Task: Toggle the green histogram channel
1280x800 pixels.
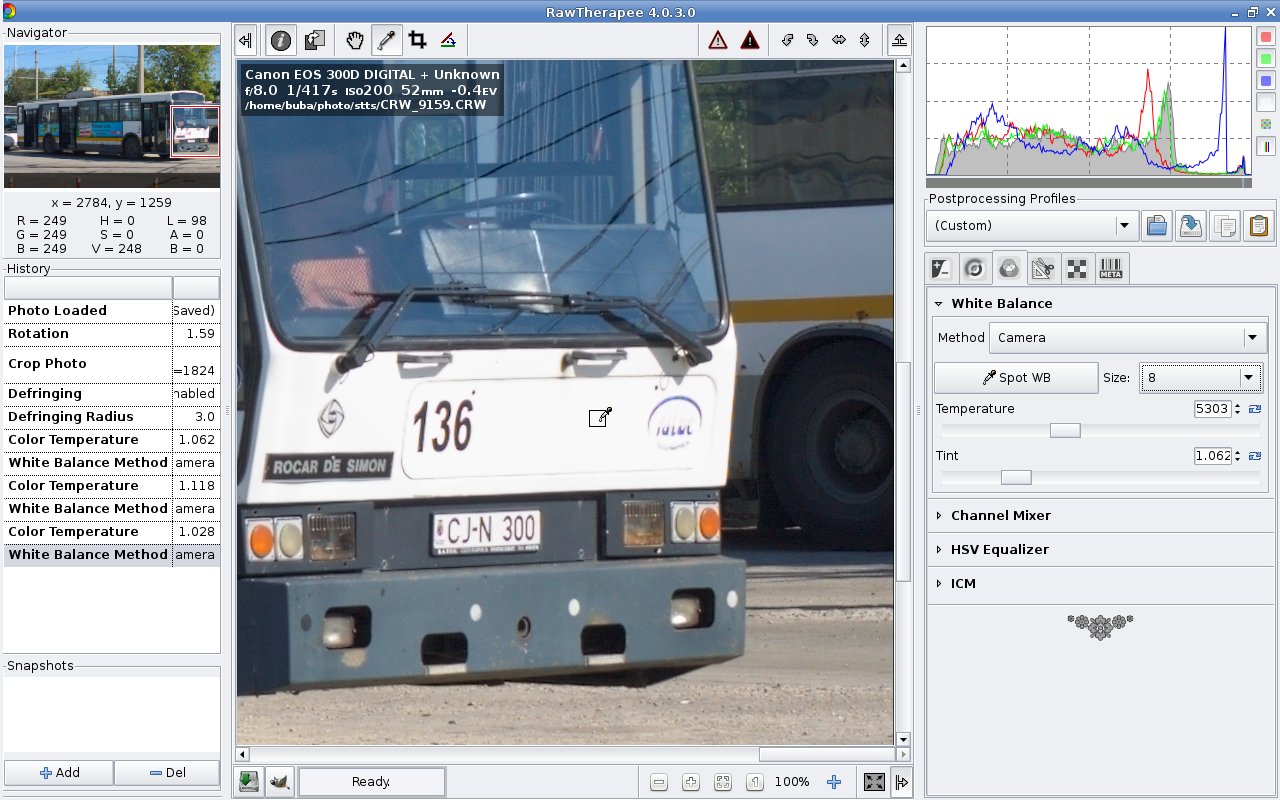Action: [1266, 59]
